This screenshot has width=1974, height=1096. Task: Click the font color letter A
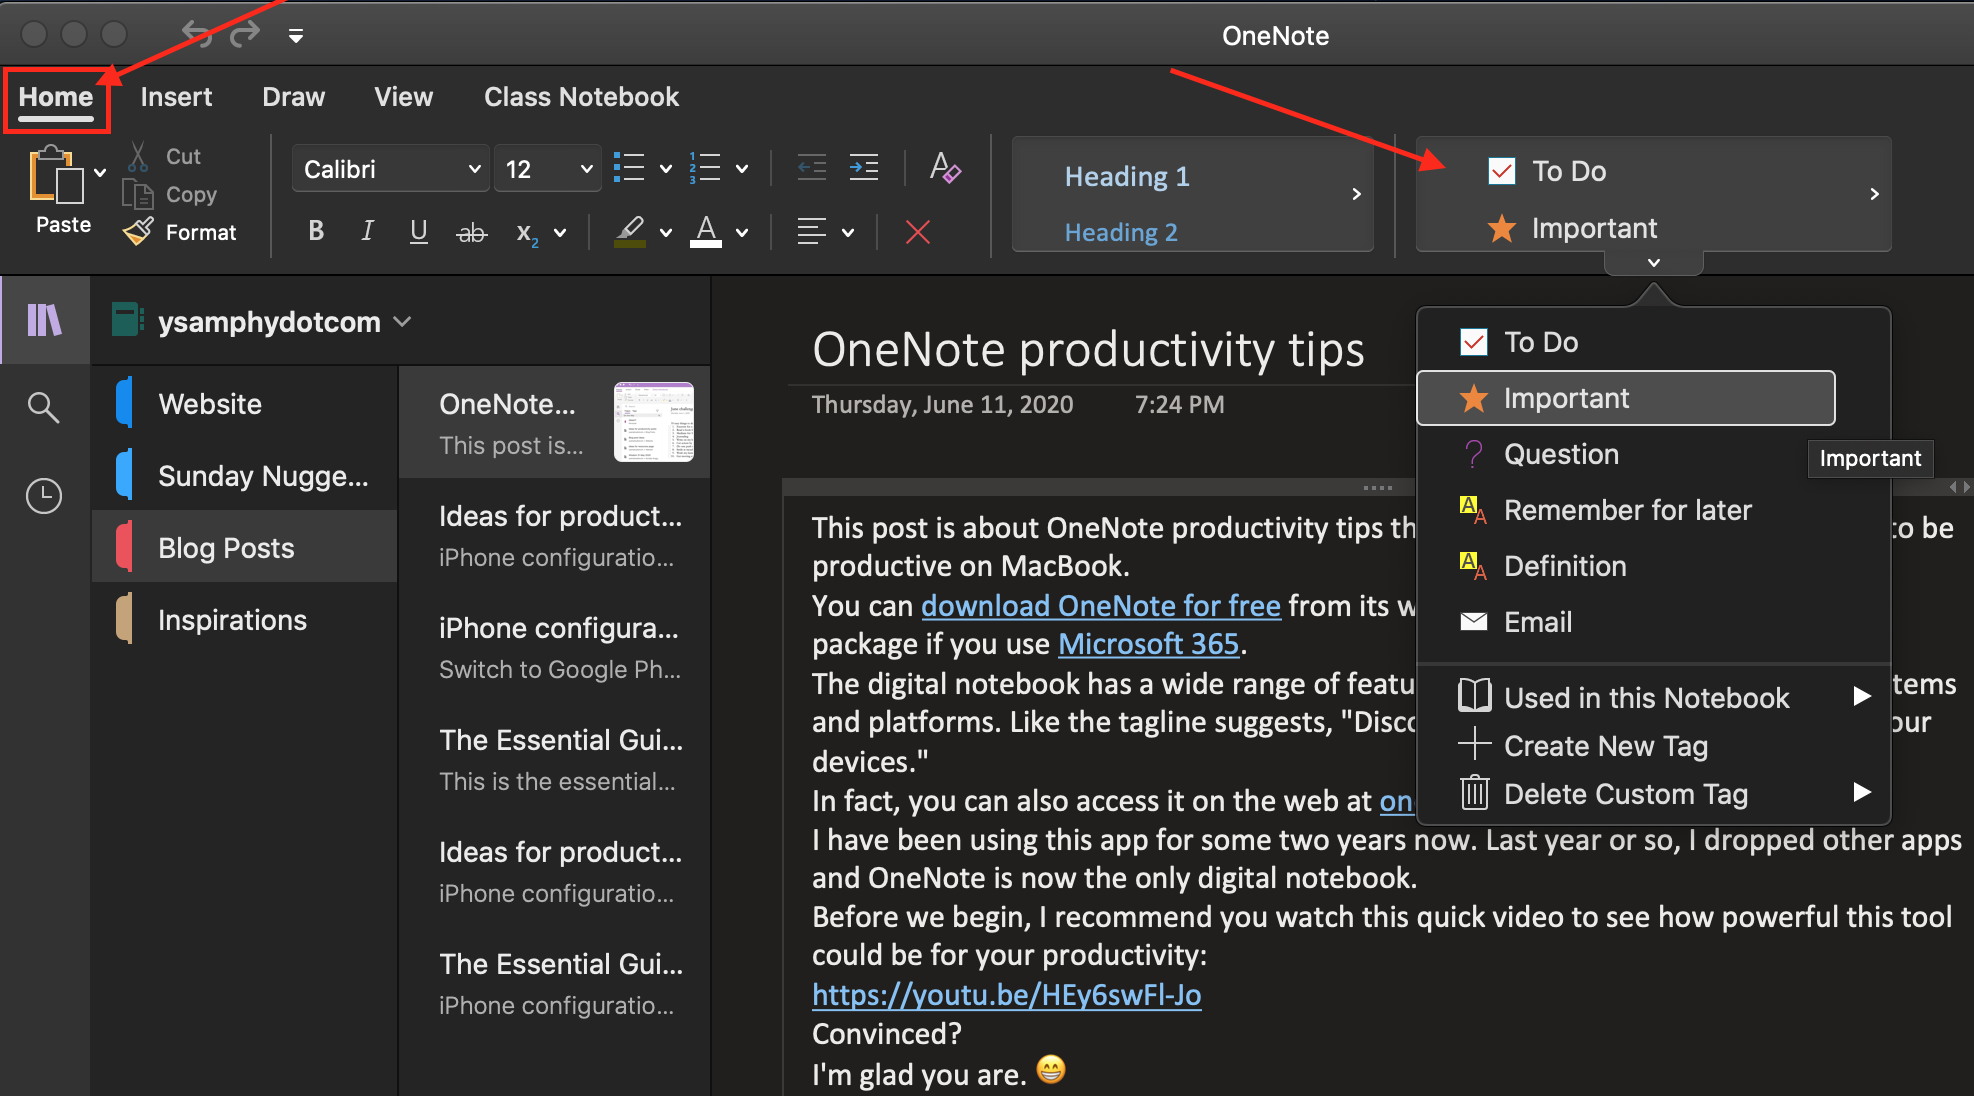pyautogui.click(x=706, y=232)
